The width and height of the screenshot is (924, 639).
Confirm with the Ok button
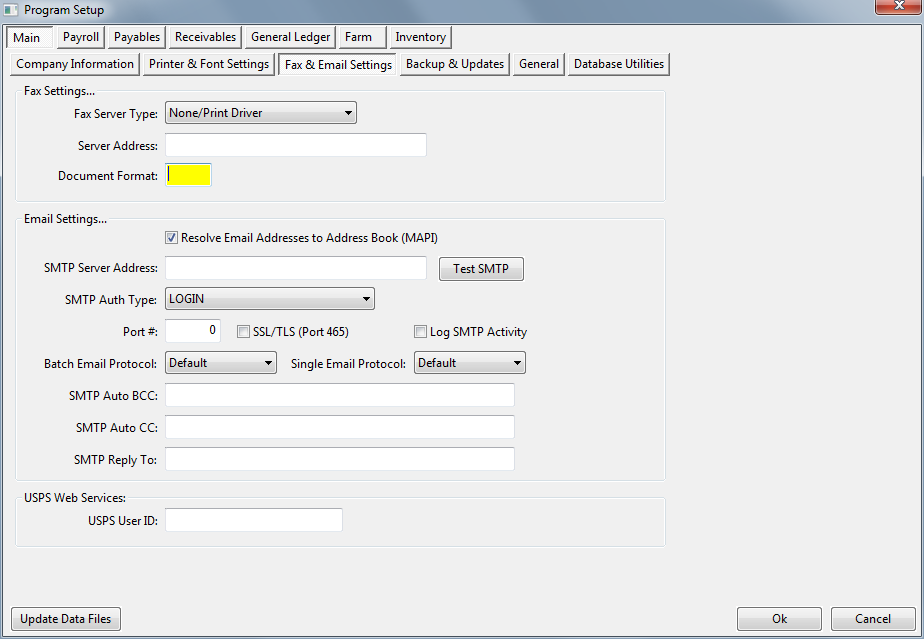pyautogui.click(x=779, y=619)
